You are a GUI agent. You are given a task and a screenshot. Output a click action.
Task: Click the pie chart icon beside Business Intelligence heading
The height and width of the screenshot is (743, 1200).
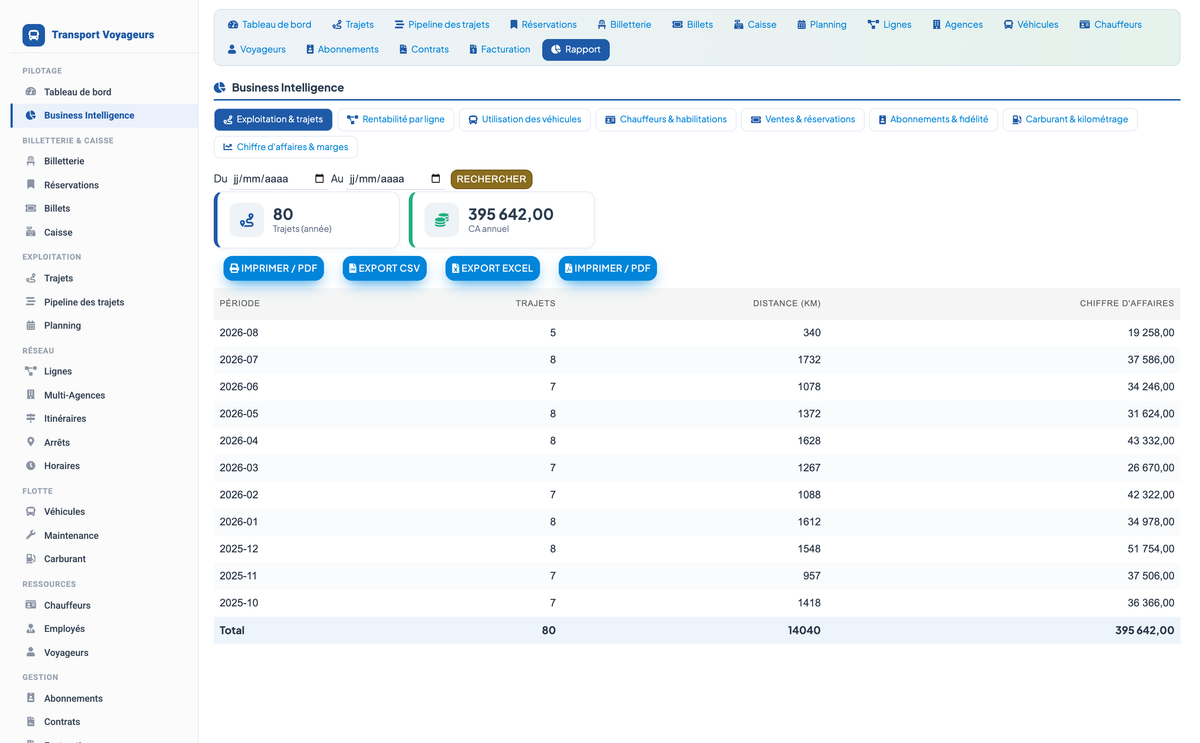tap(220, 88)
